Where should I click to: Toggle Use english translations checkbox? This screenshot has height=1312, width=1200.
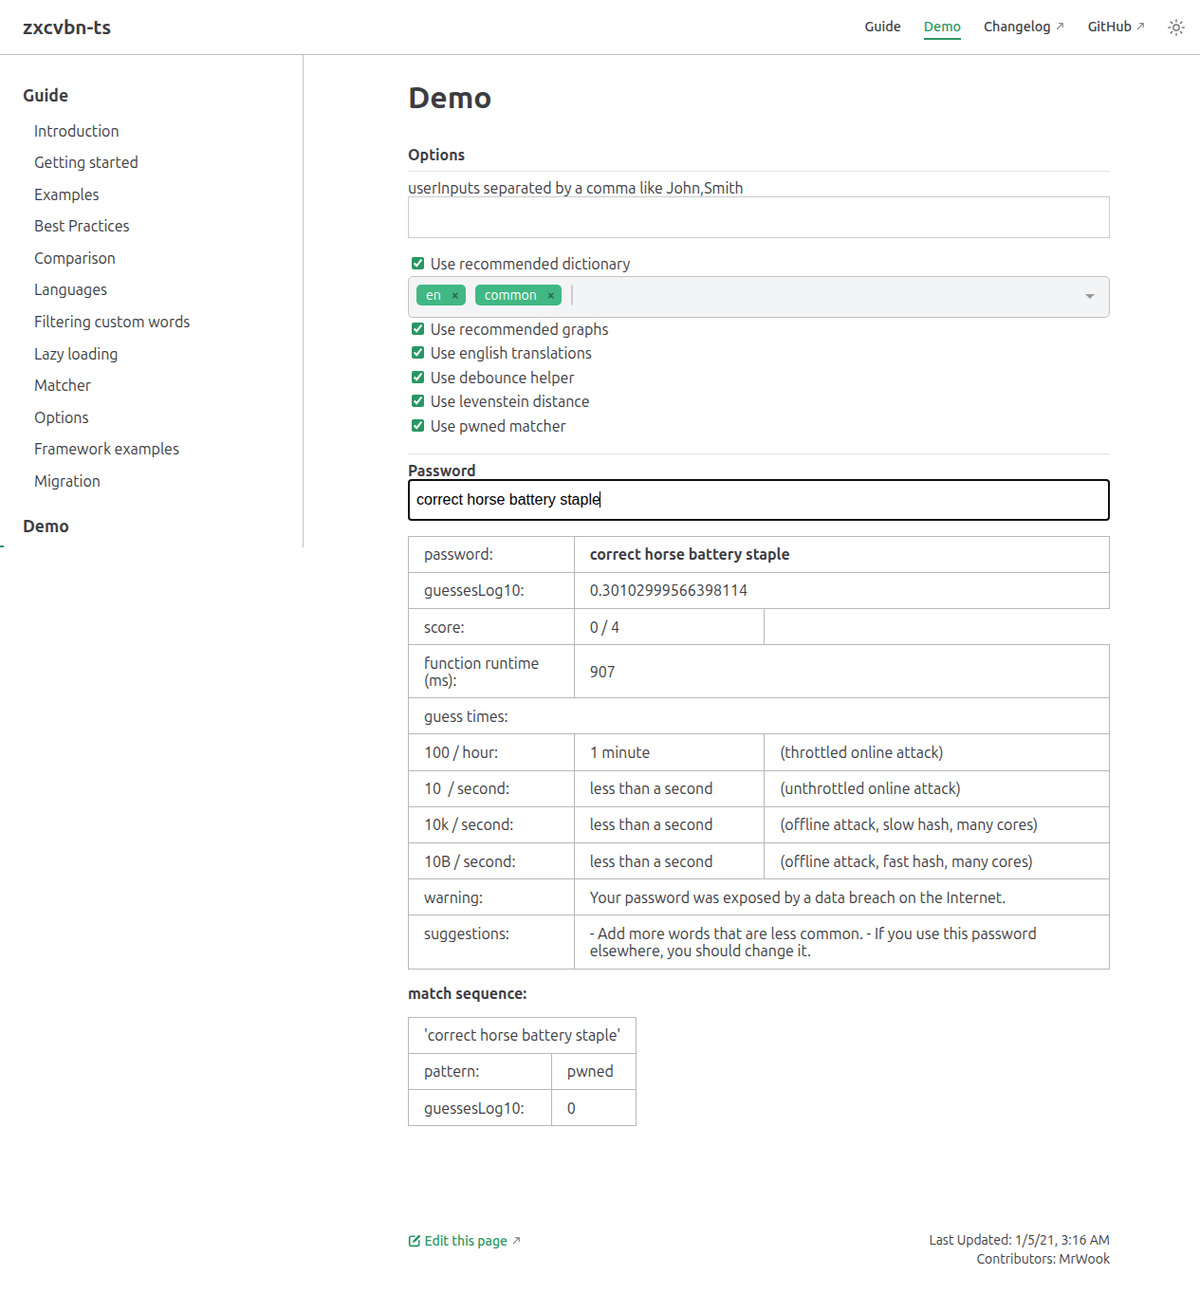[x=418, y=353]
